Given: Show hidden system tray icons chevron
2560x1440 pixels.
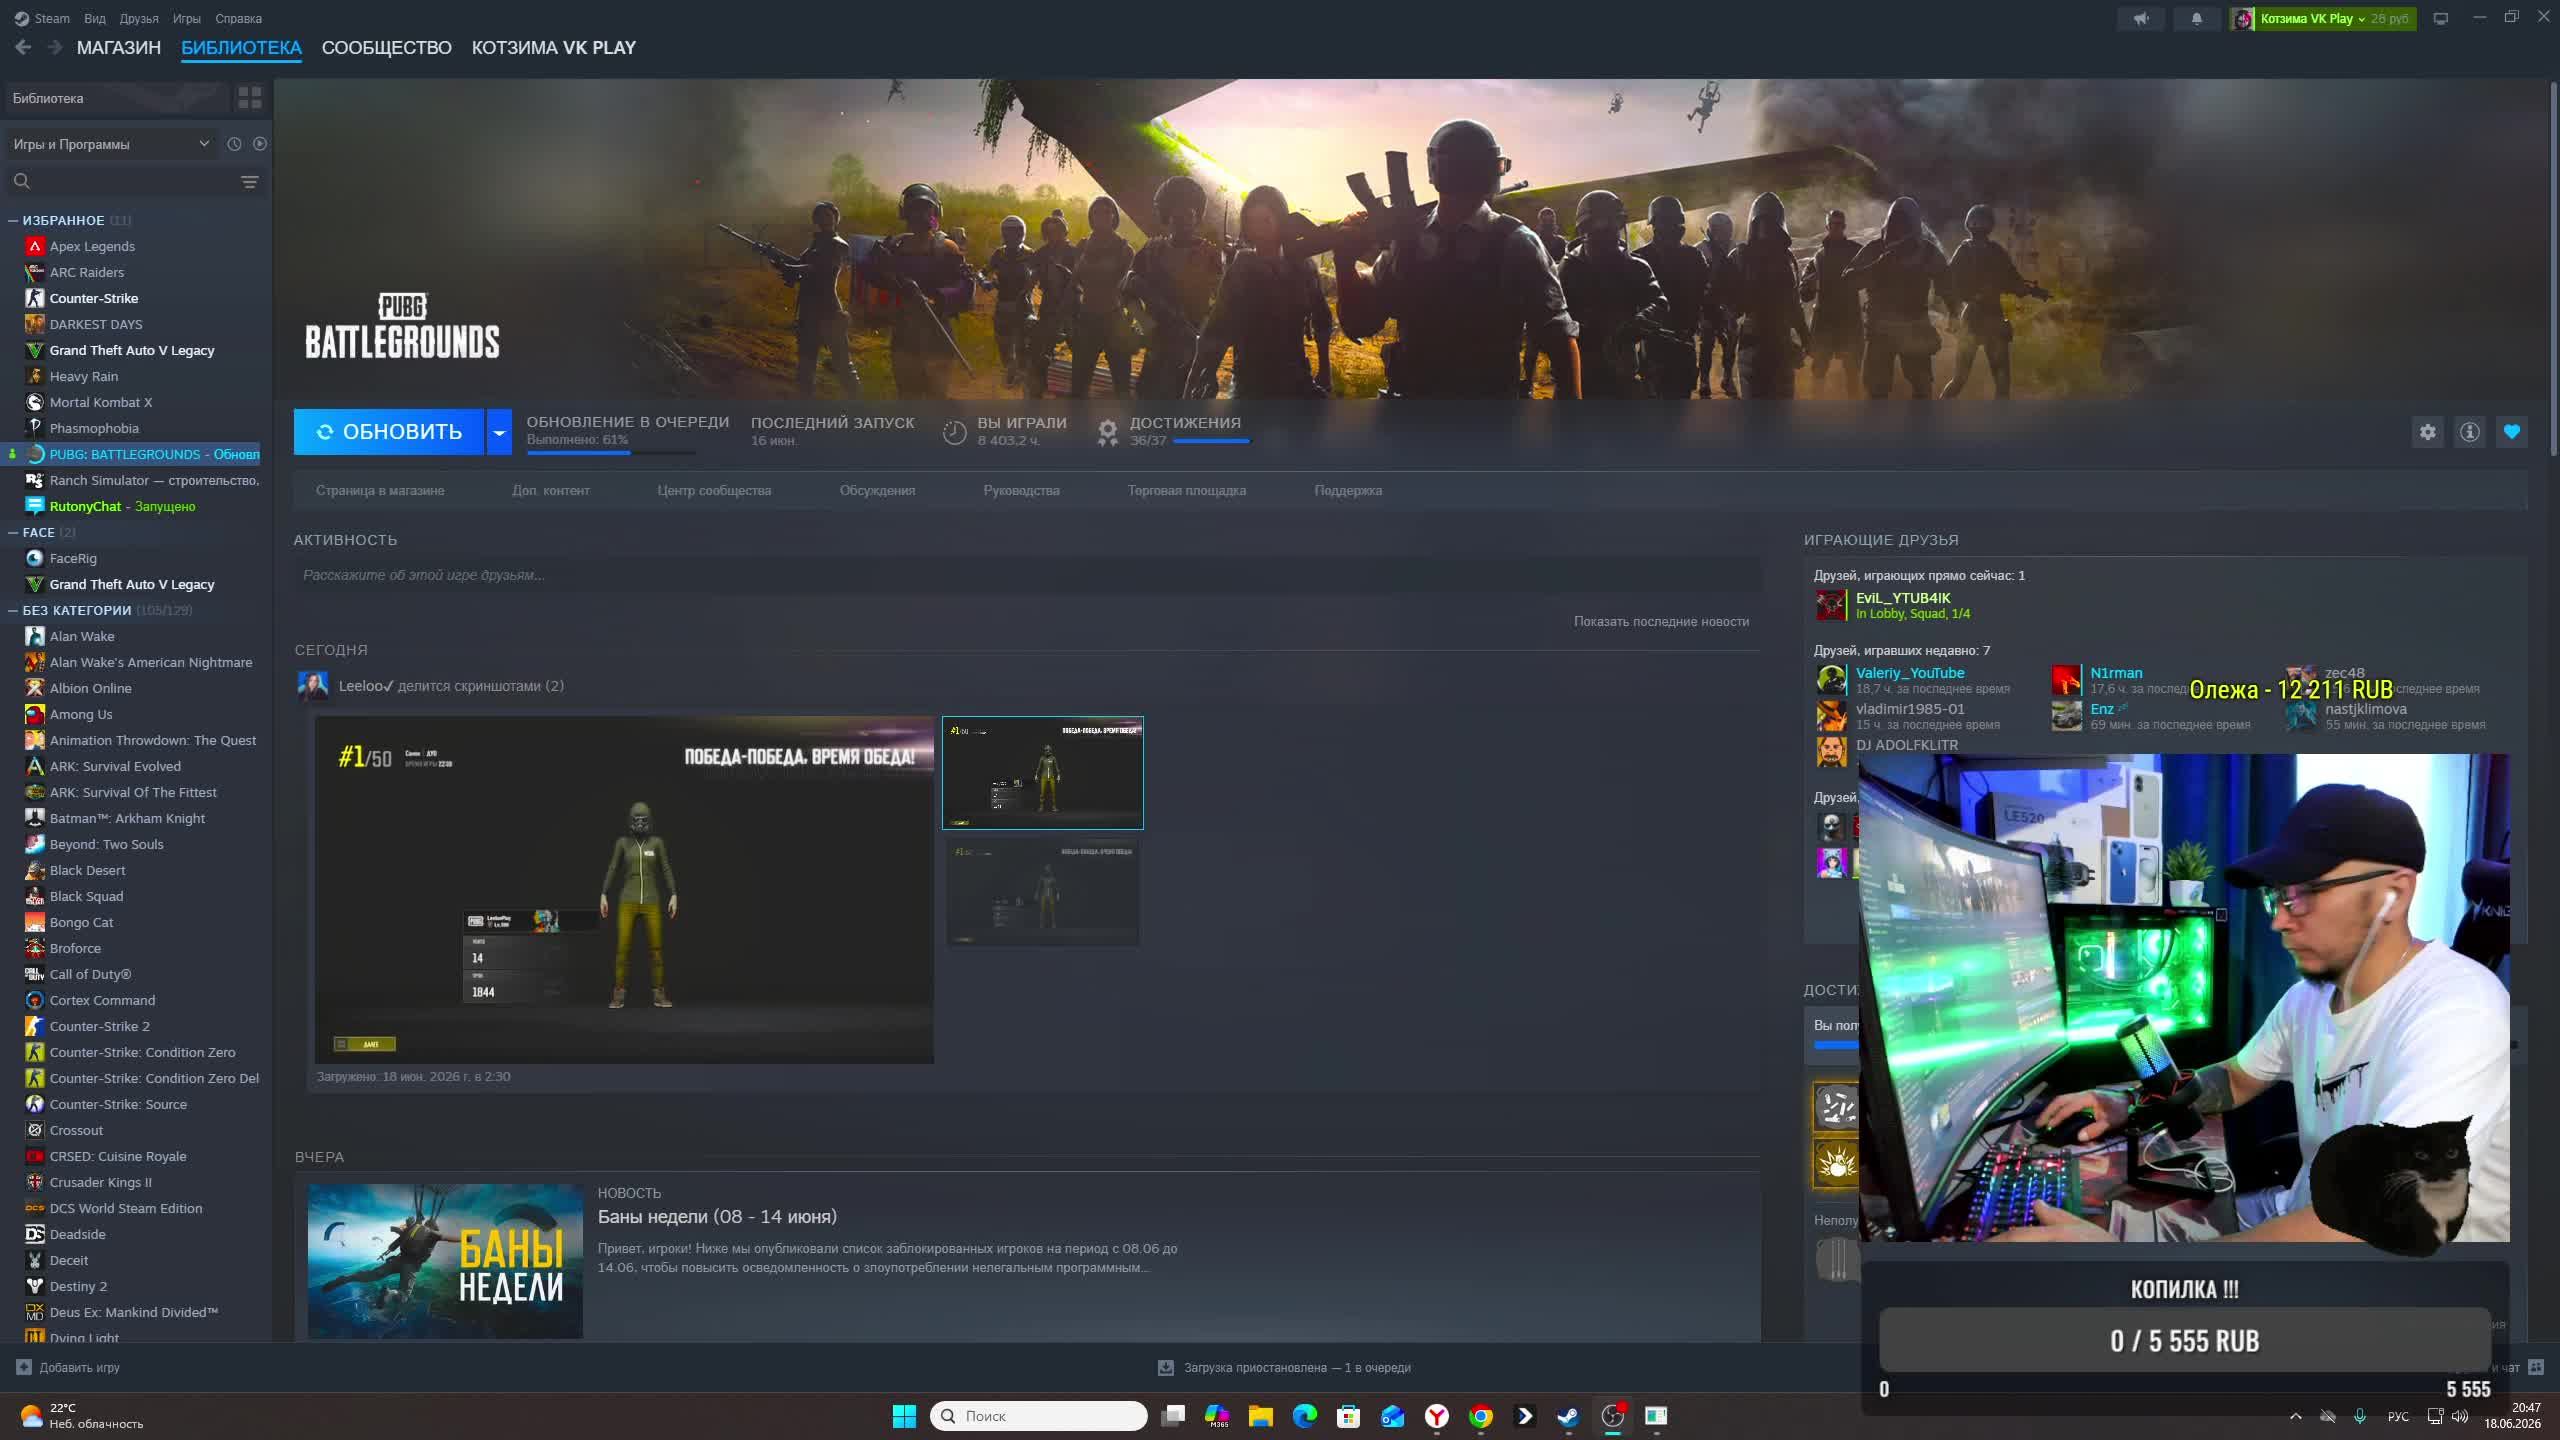Looking at the screenshot, I should [2296, 1416].
